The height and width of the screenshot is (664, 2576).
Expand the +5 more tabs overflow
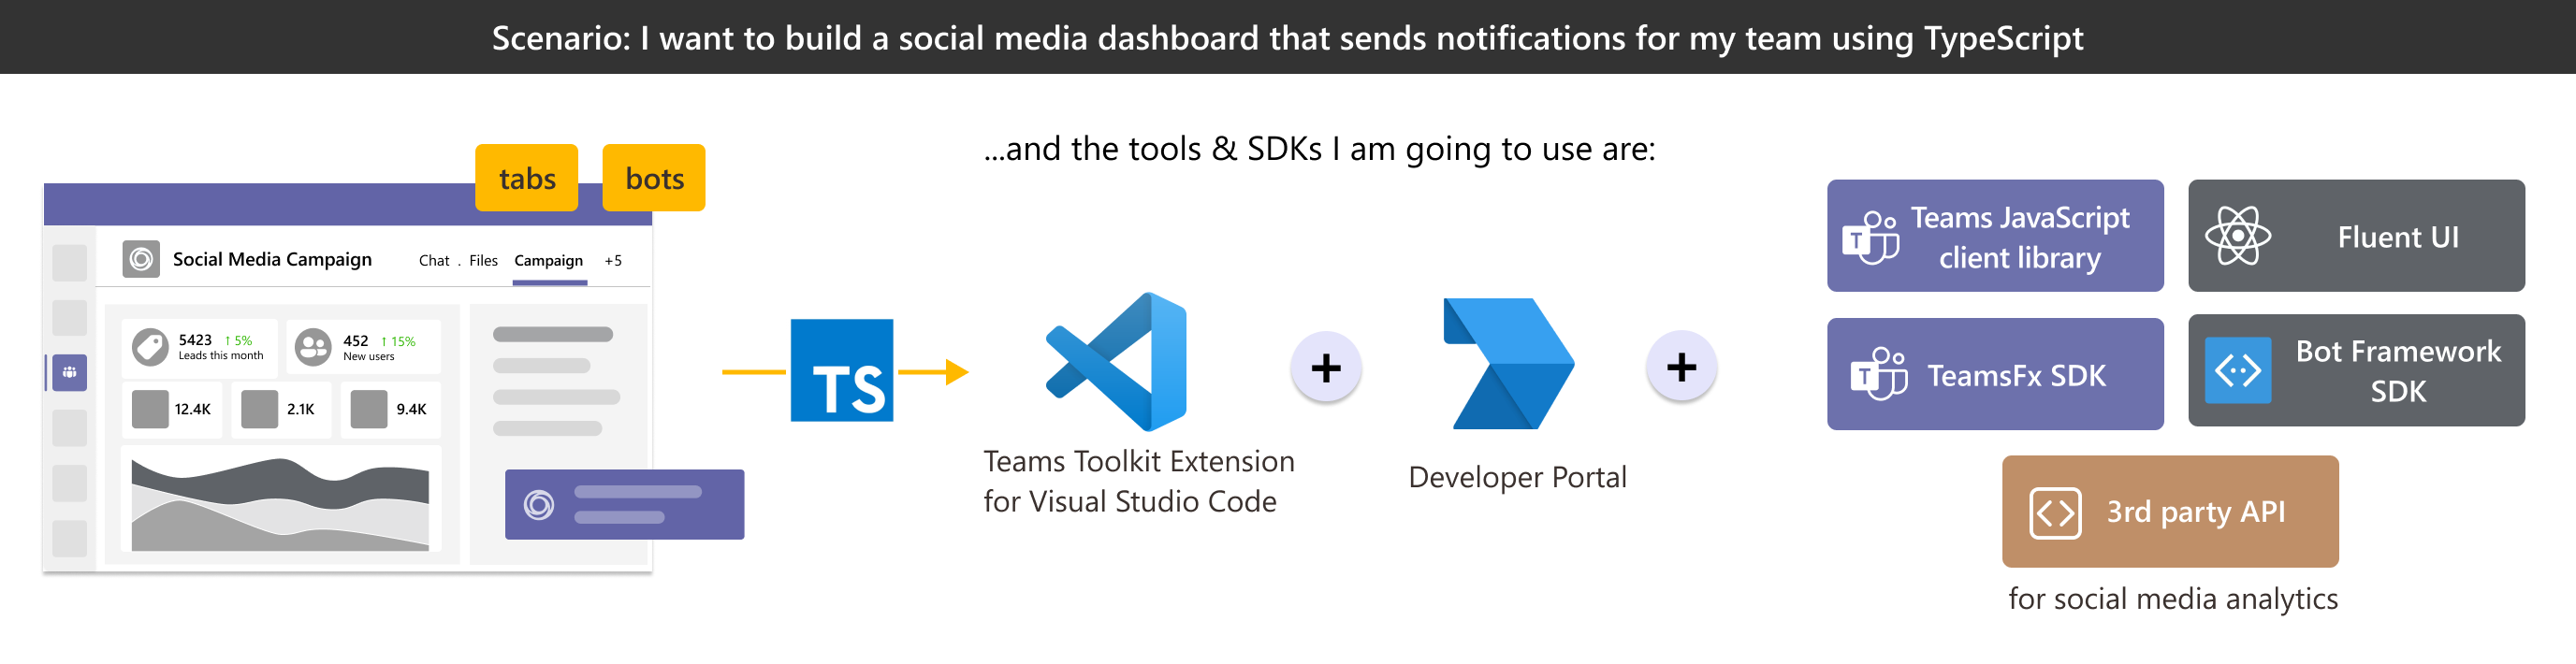pyautogui.click(x=613, y=261)
